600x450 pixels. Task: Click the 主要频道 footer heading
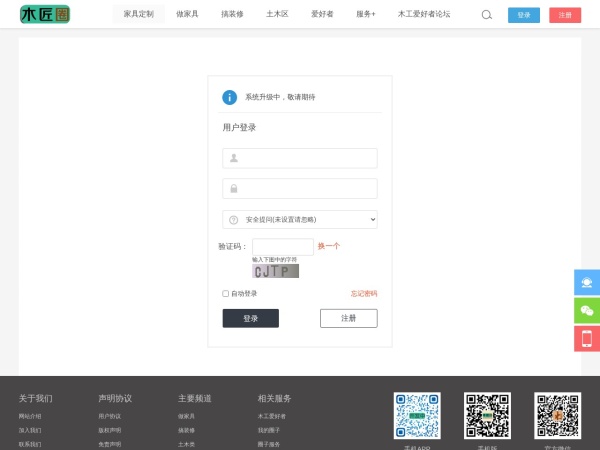195,399
